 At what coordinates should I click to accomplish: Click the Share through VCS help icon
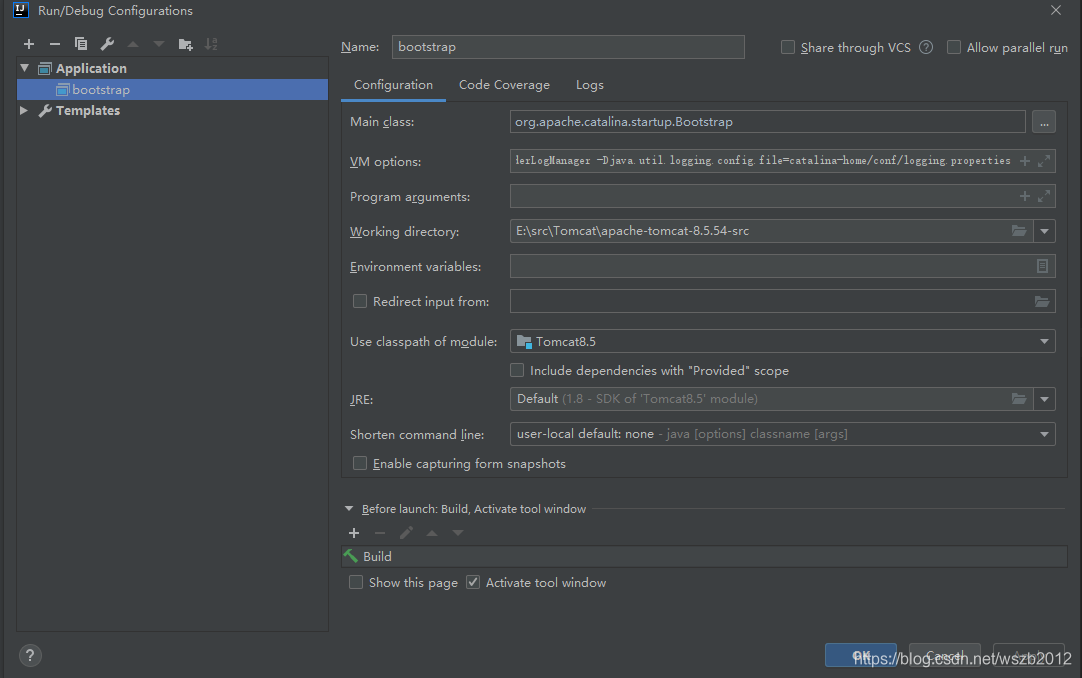[x=926, y=47]
